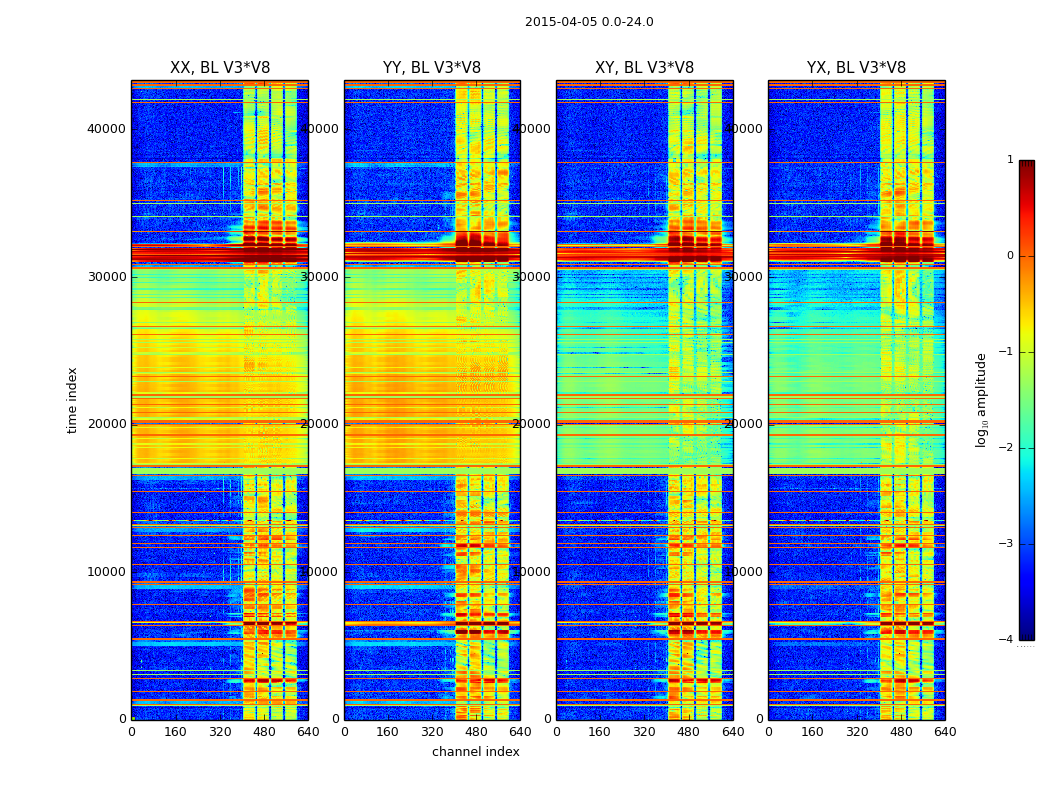Click the "channel index" x-axis label
The height and width of the screenshot is (800, 1050).
click(x=476, y=752)
